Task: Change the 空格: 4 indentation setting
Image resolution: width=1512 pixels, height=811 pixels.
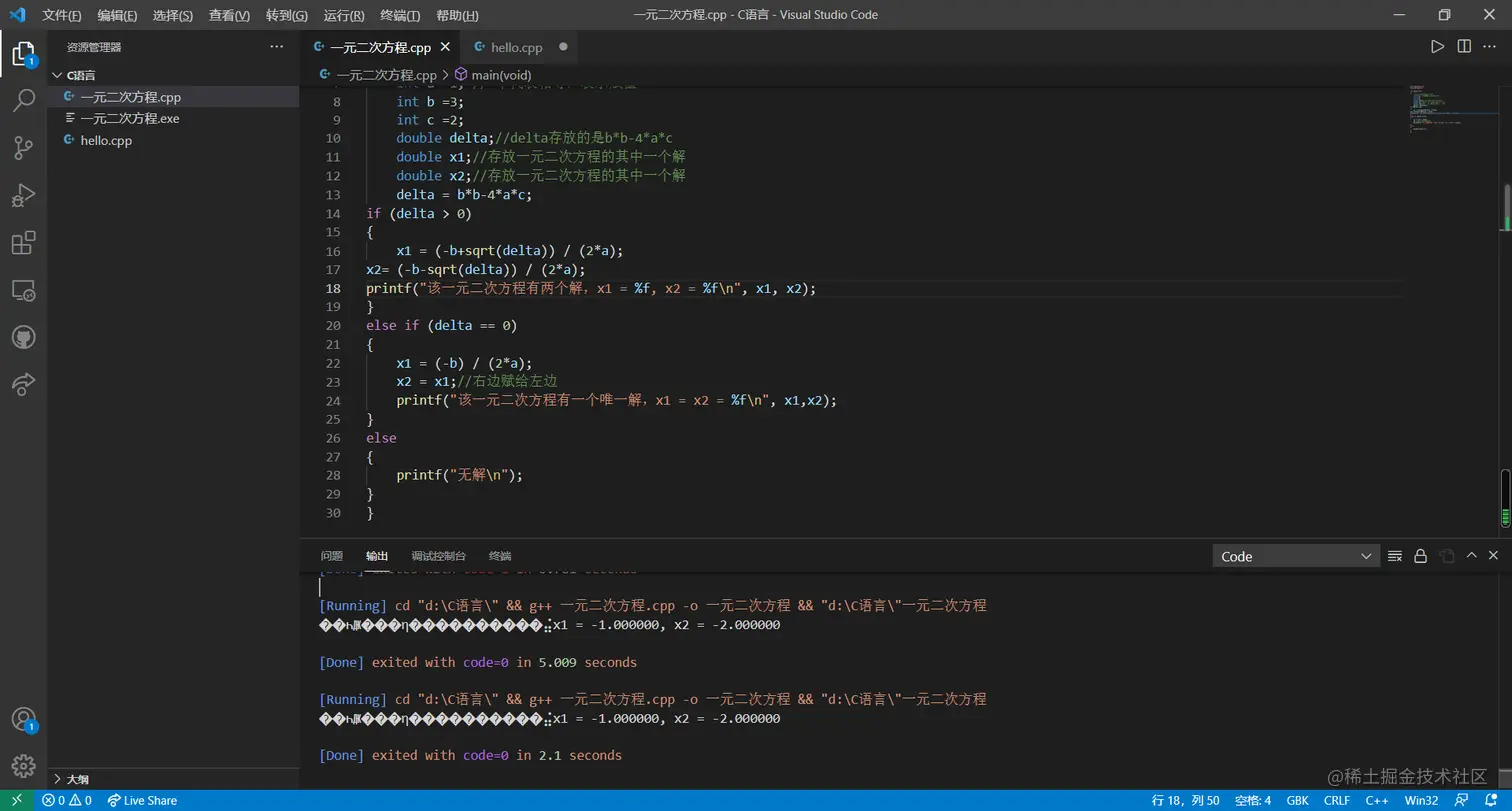Action: click(x=1253, y=800)
